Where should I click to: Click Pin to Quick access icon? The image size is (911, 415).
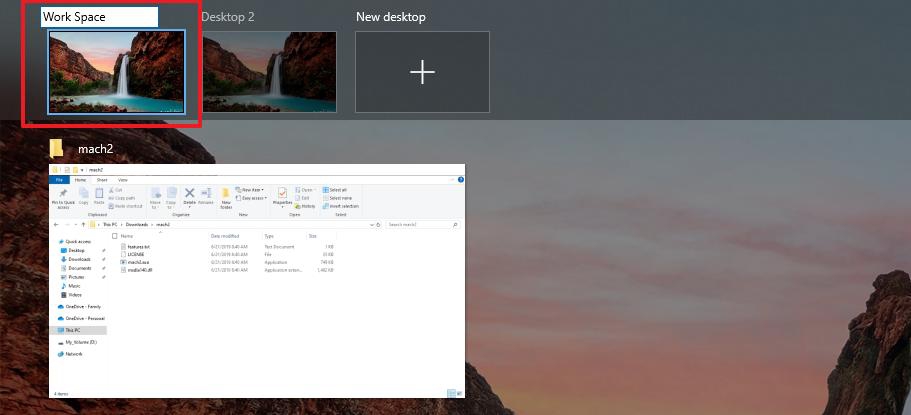tap(63, 195)
